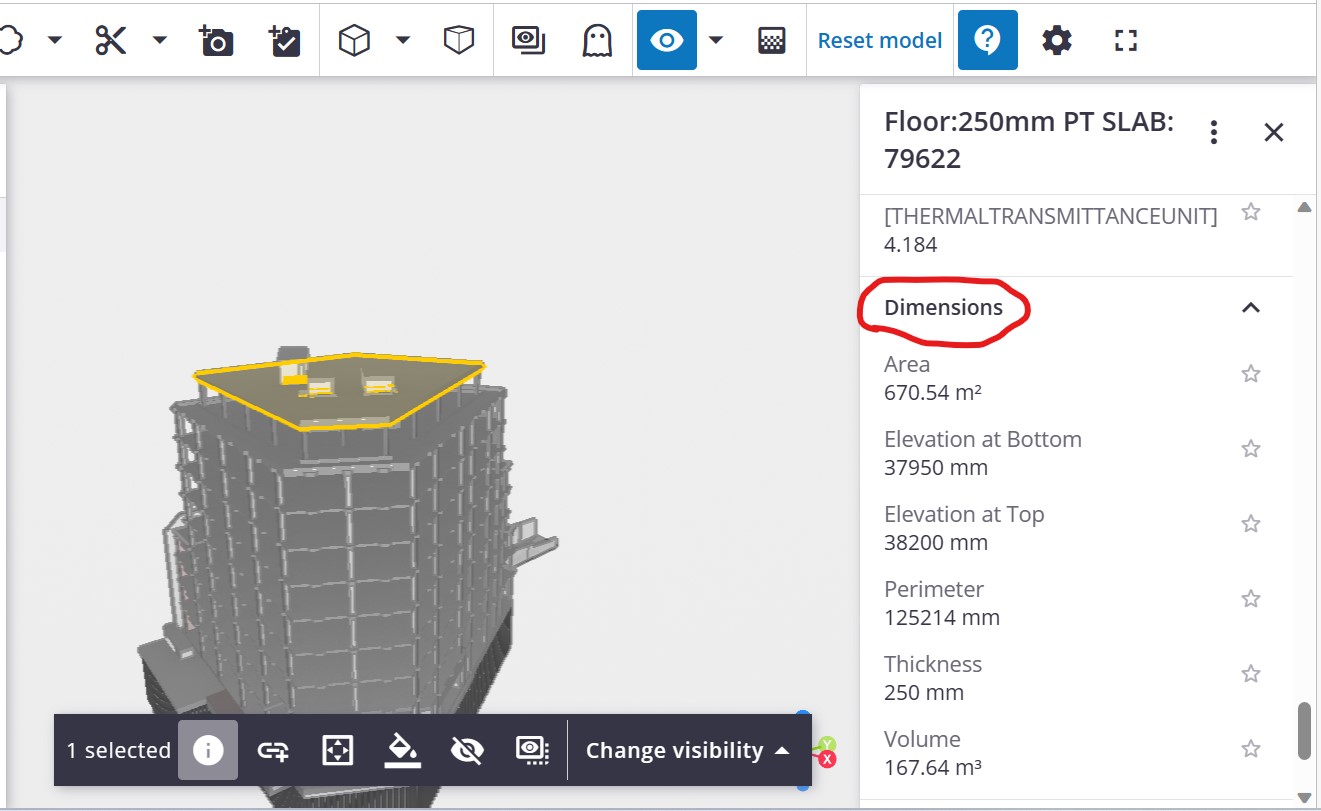
Task: Open settings with the gear icon
Action: (1056, 40)
